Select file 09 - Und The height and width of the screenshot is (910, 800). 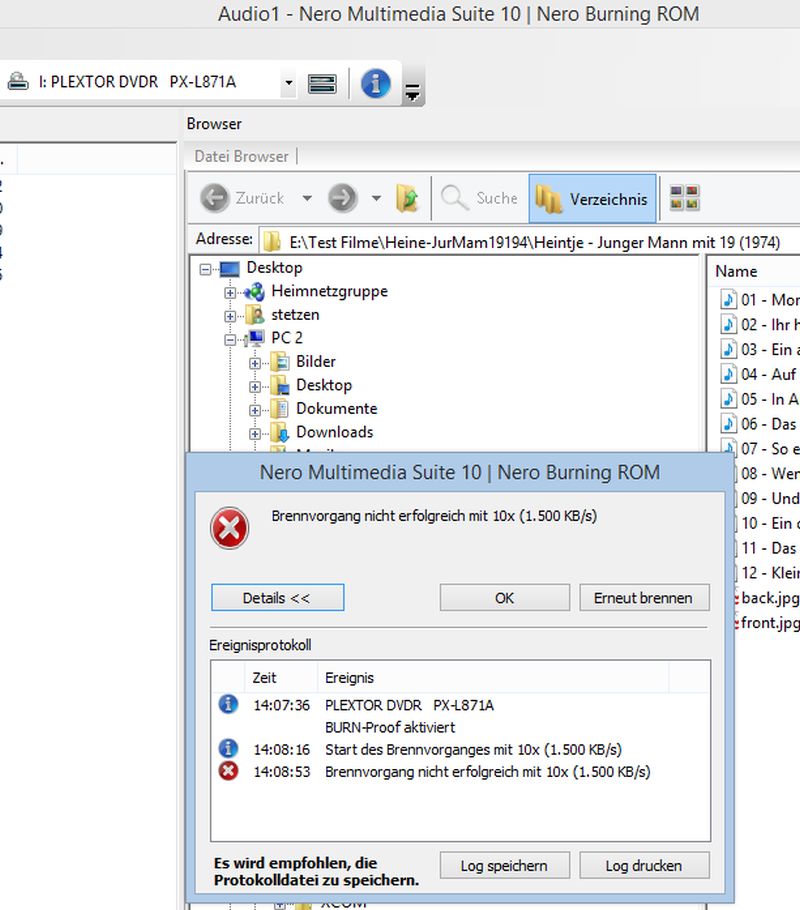tap(767, 499)
